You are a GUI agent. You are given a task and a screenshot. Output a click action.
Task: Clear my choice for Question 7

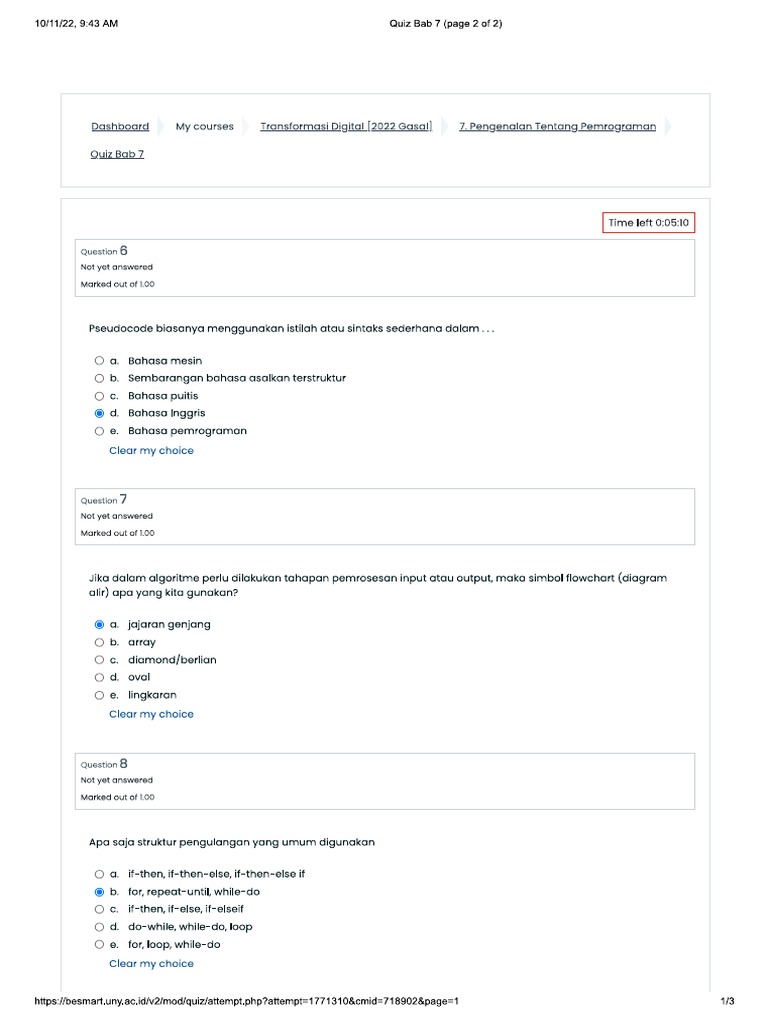pyautogui.click(x=151, y=714)
